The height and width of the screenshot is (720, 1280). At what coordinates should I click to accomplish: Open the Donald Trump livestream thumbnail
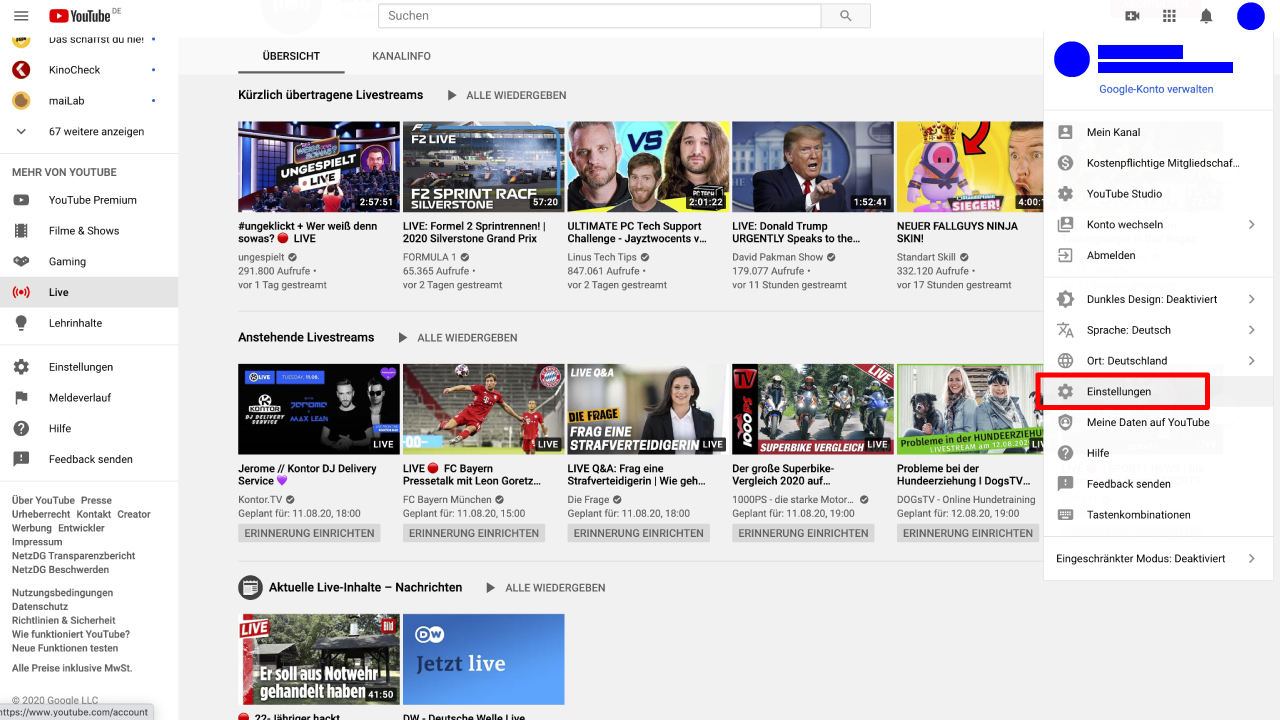coord(813,167)
